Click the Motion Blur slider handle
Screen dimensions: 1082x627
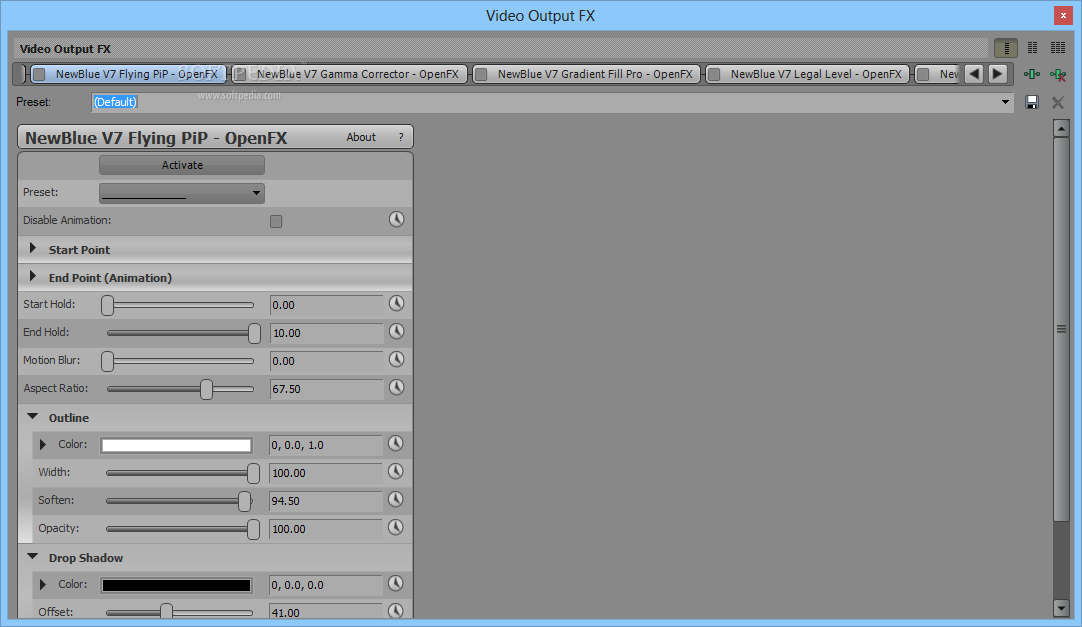click(x=108, y=361)
